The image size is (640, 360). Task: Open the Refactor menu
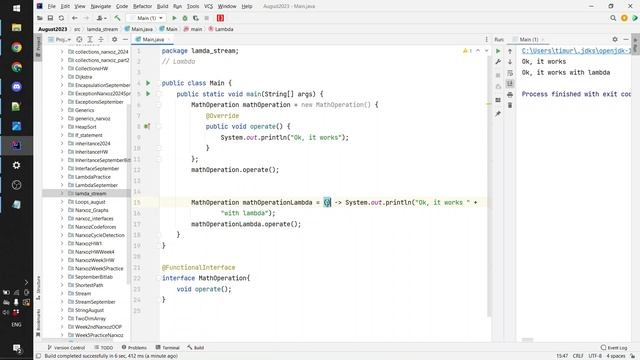click(142, 6)
